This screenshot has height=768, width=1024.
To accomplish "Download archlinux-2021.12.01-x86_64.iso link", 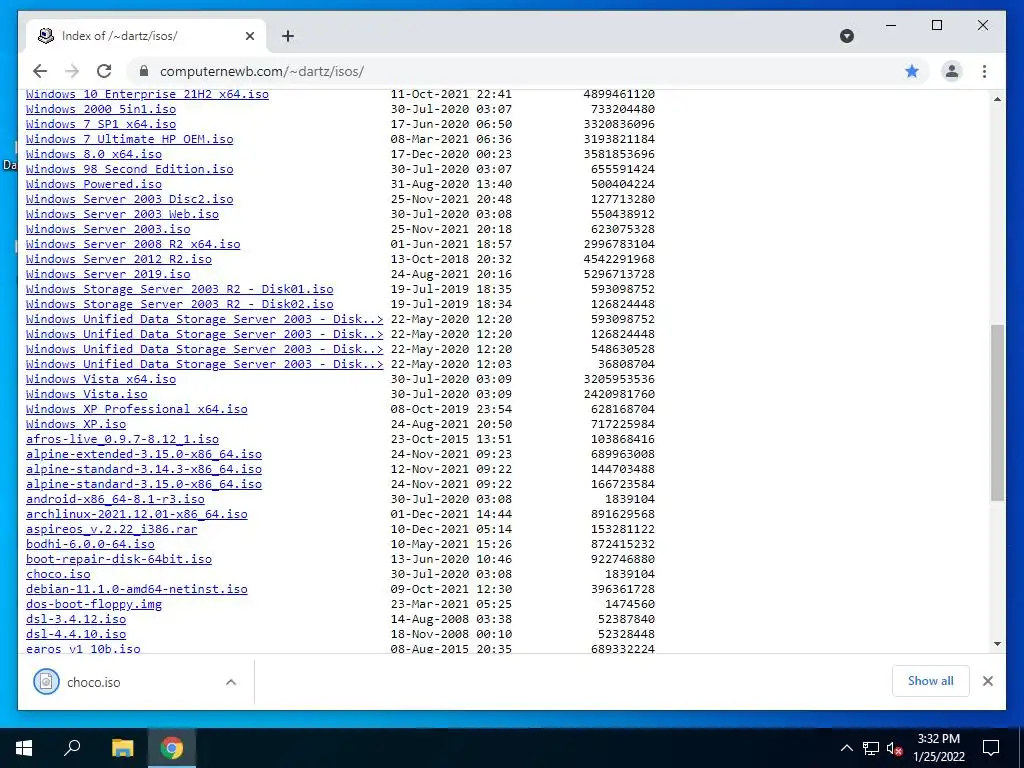I will coord(136,515).
